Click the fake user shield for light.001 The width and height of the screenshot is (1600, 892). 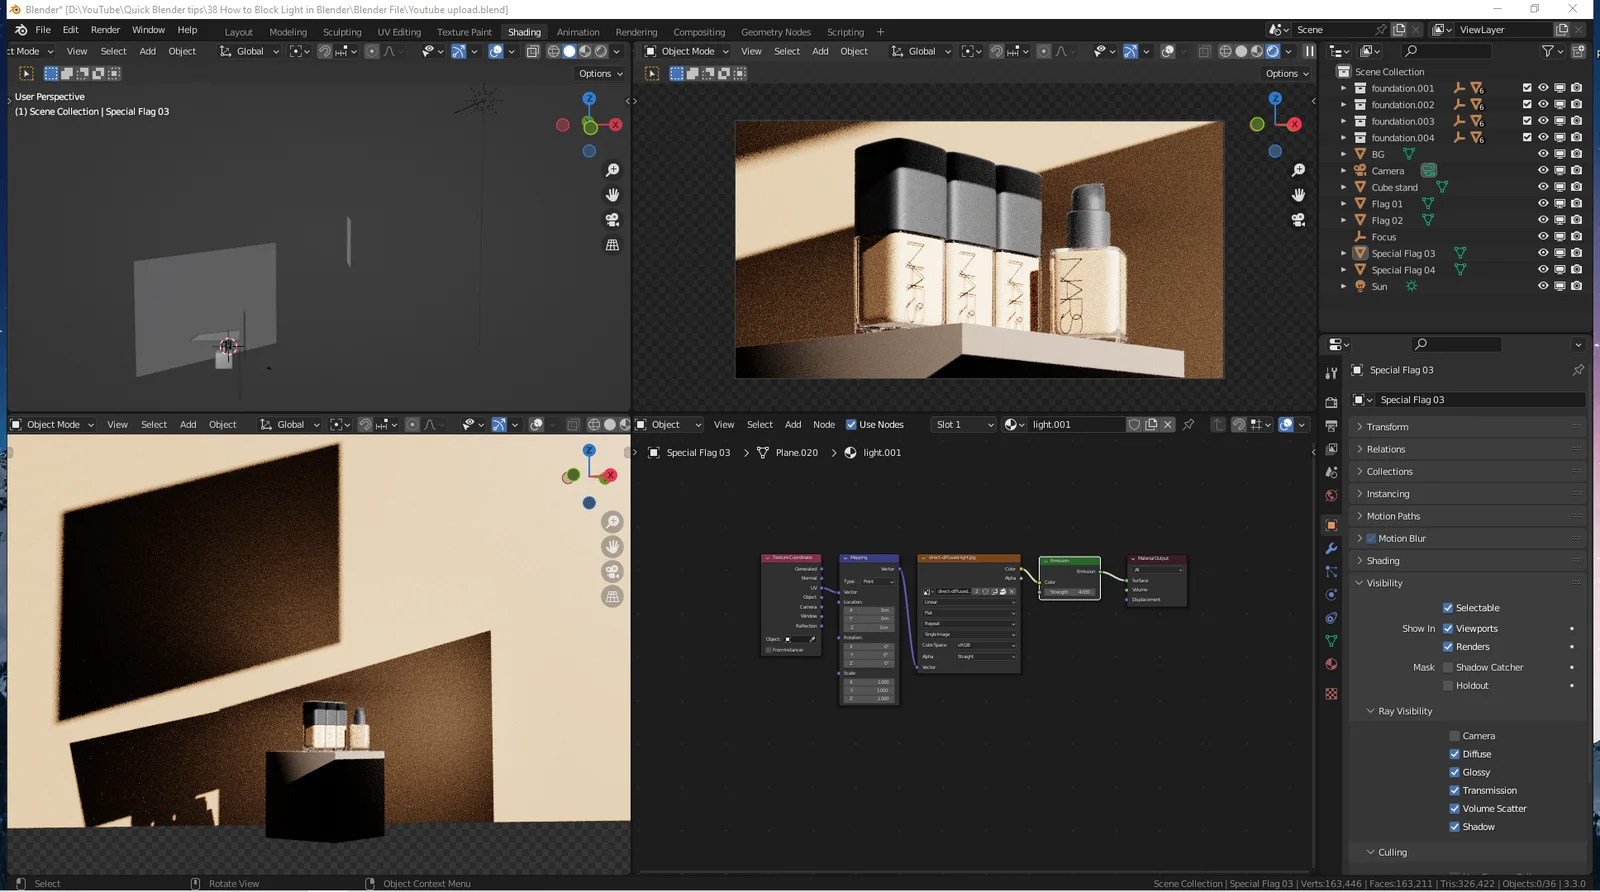(x=1134, y=425)
